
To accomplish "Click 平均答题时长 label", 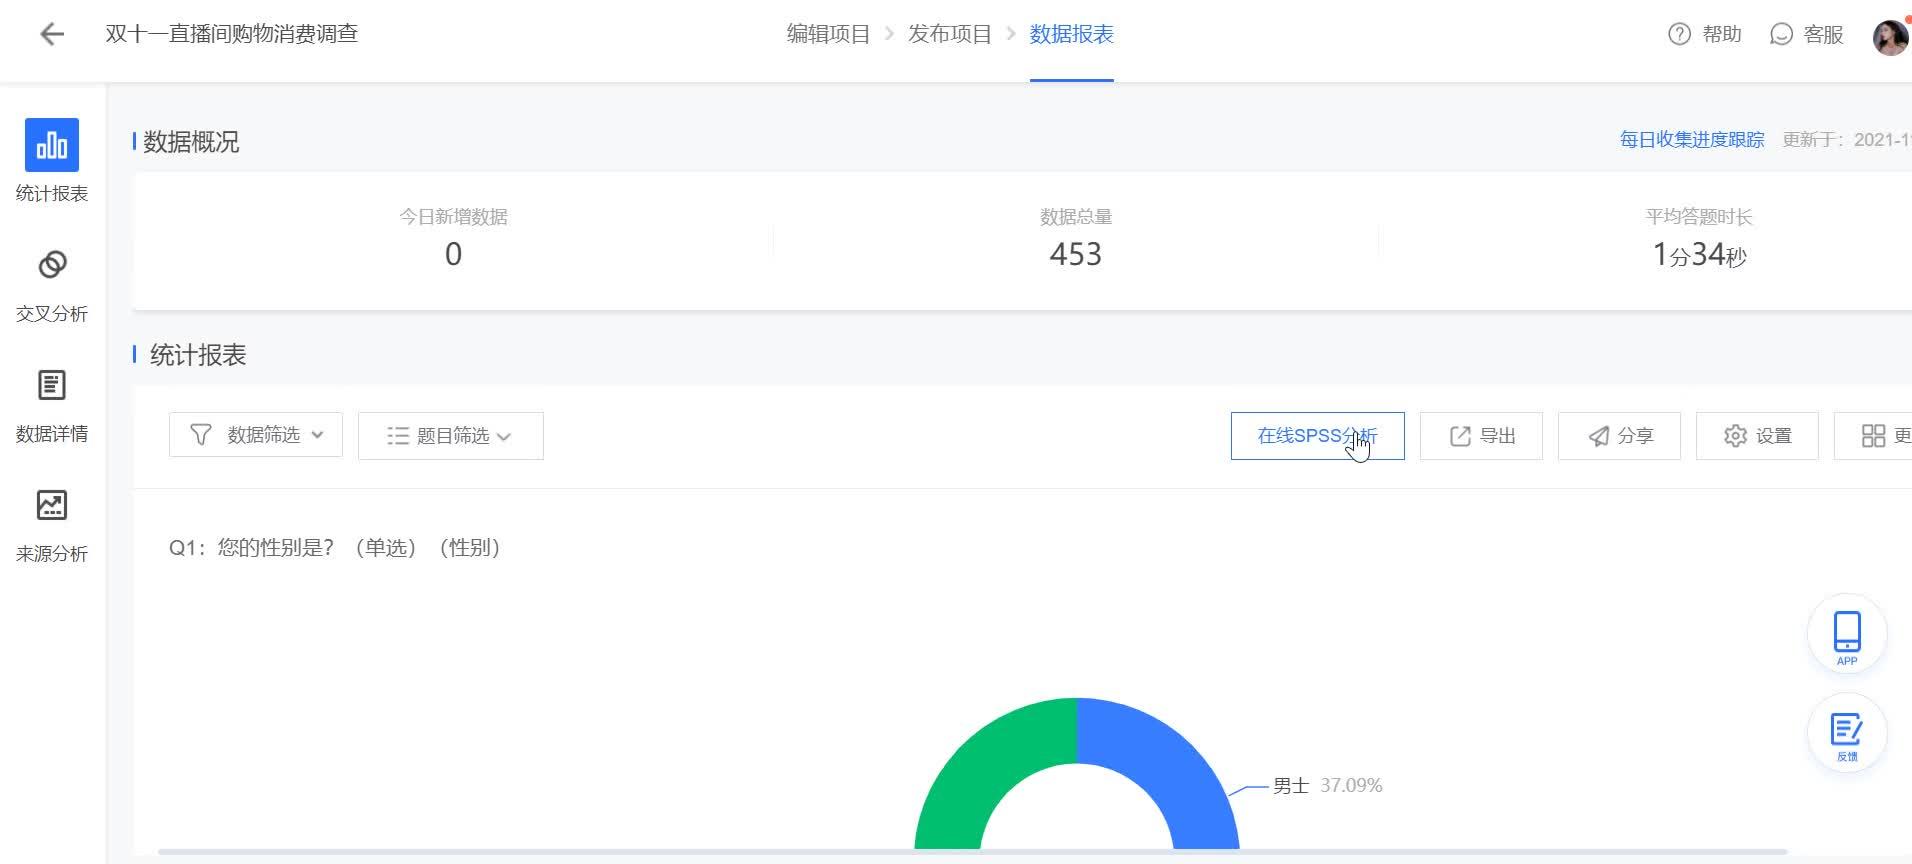I will [x=1699, y=217].
